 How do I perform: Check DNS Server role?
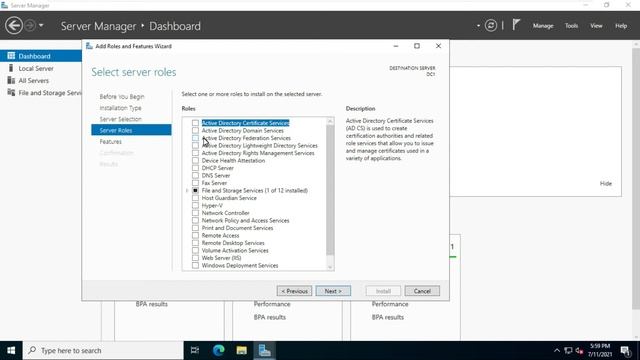coord(195,176)
